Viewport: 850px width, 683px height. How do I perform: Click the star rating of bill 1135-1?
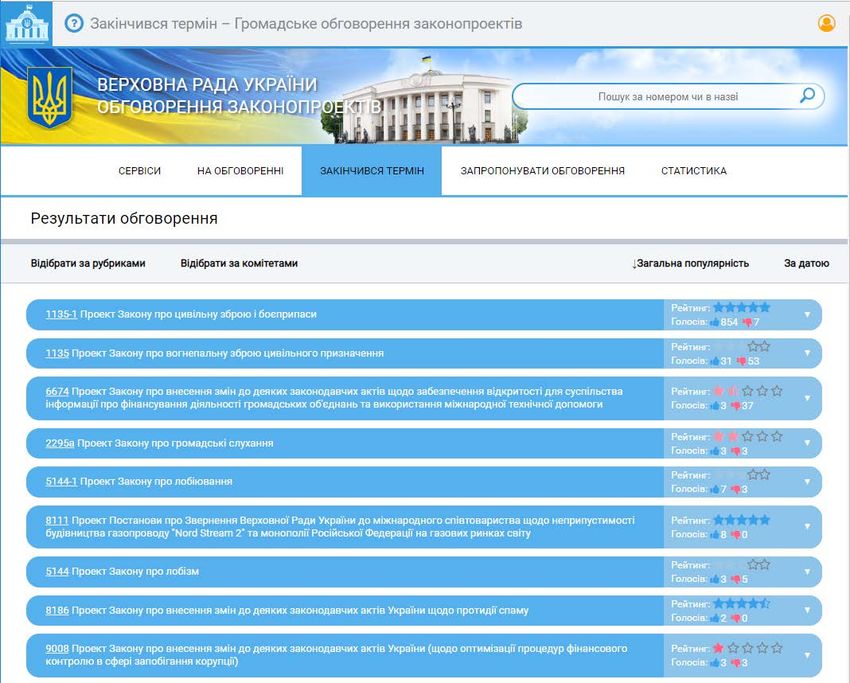(742, 307)
